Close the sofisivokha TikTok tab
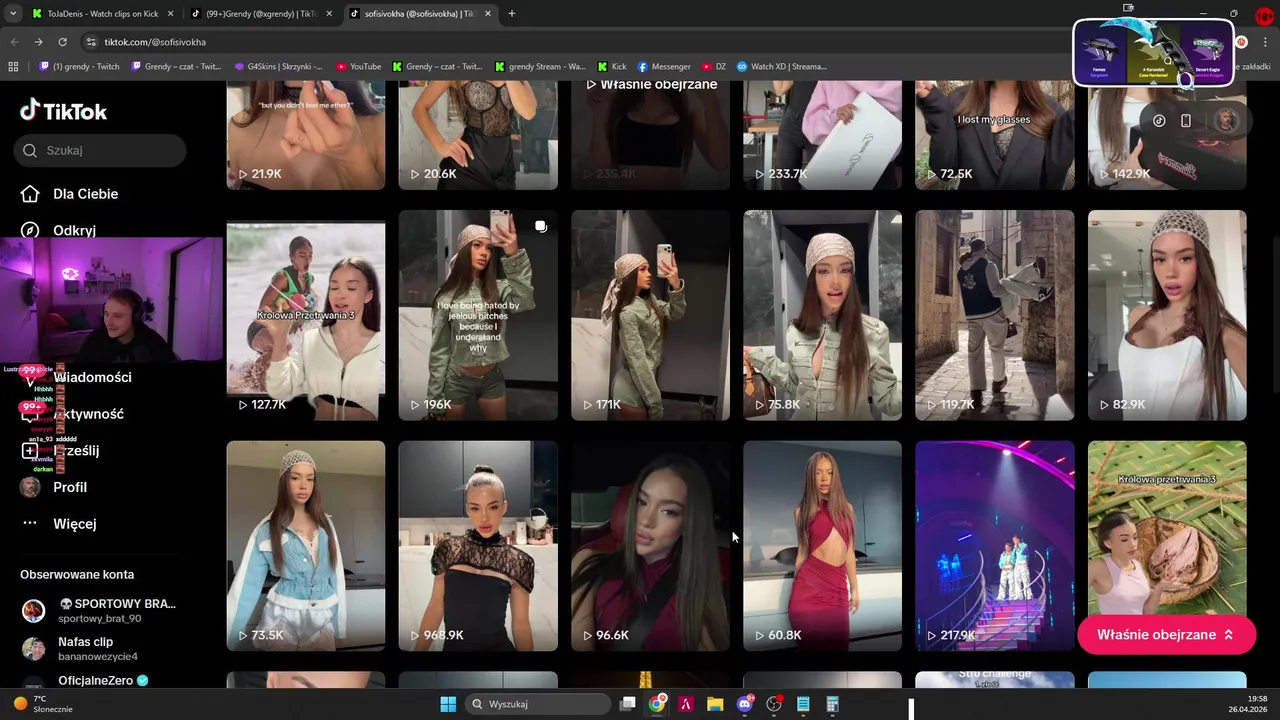This screenshot has height=720, width=1280. [488, 14]
